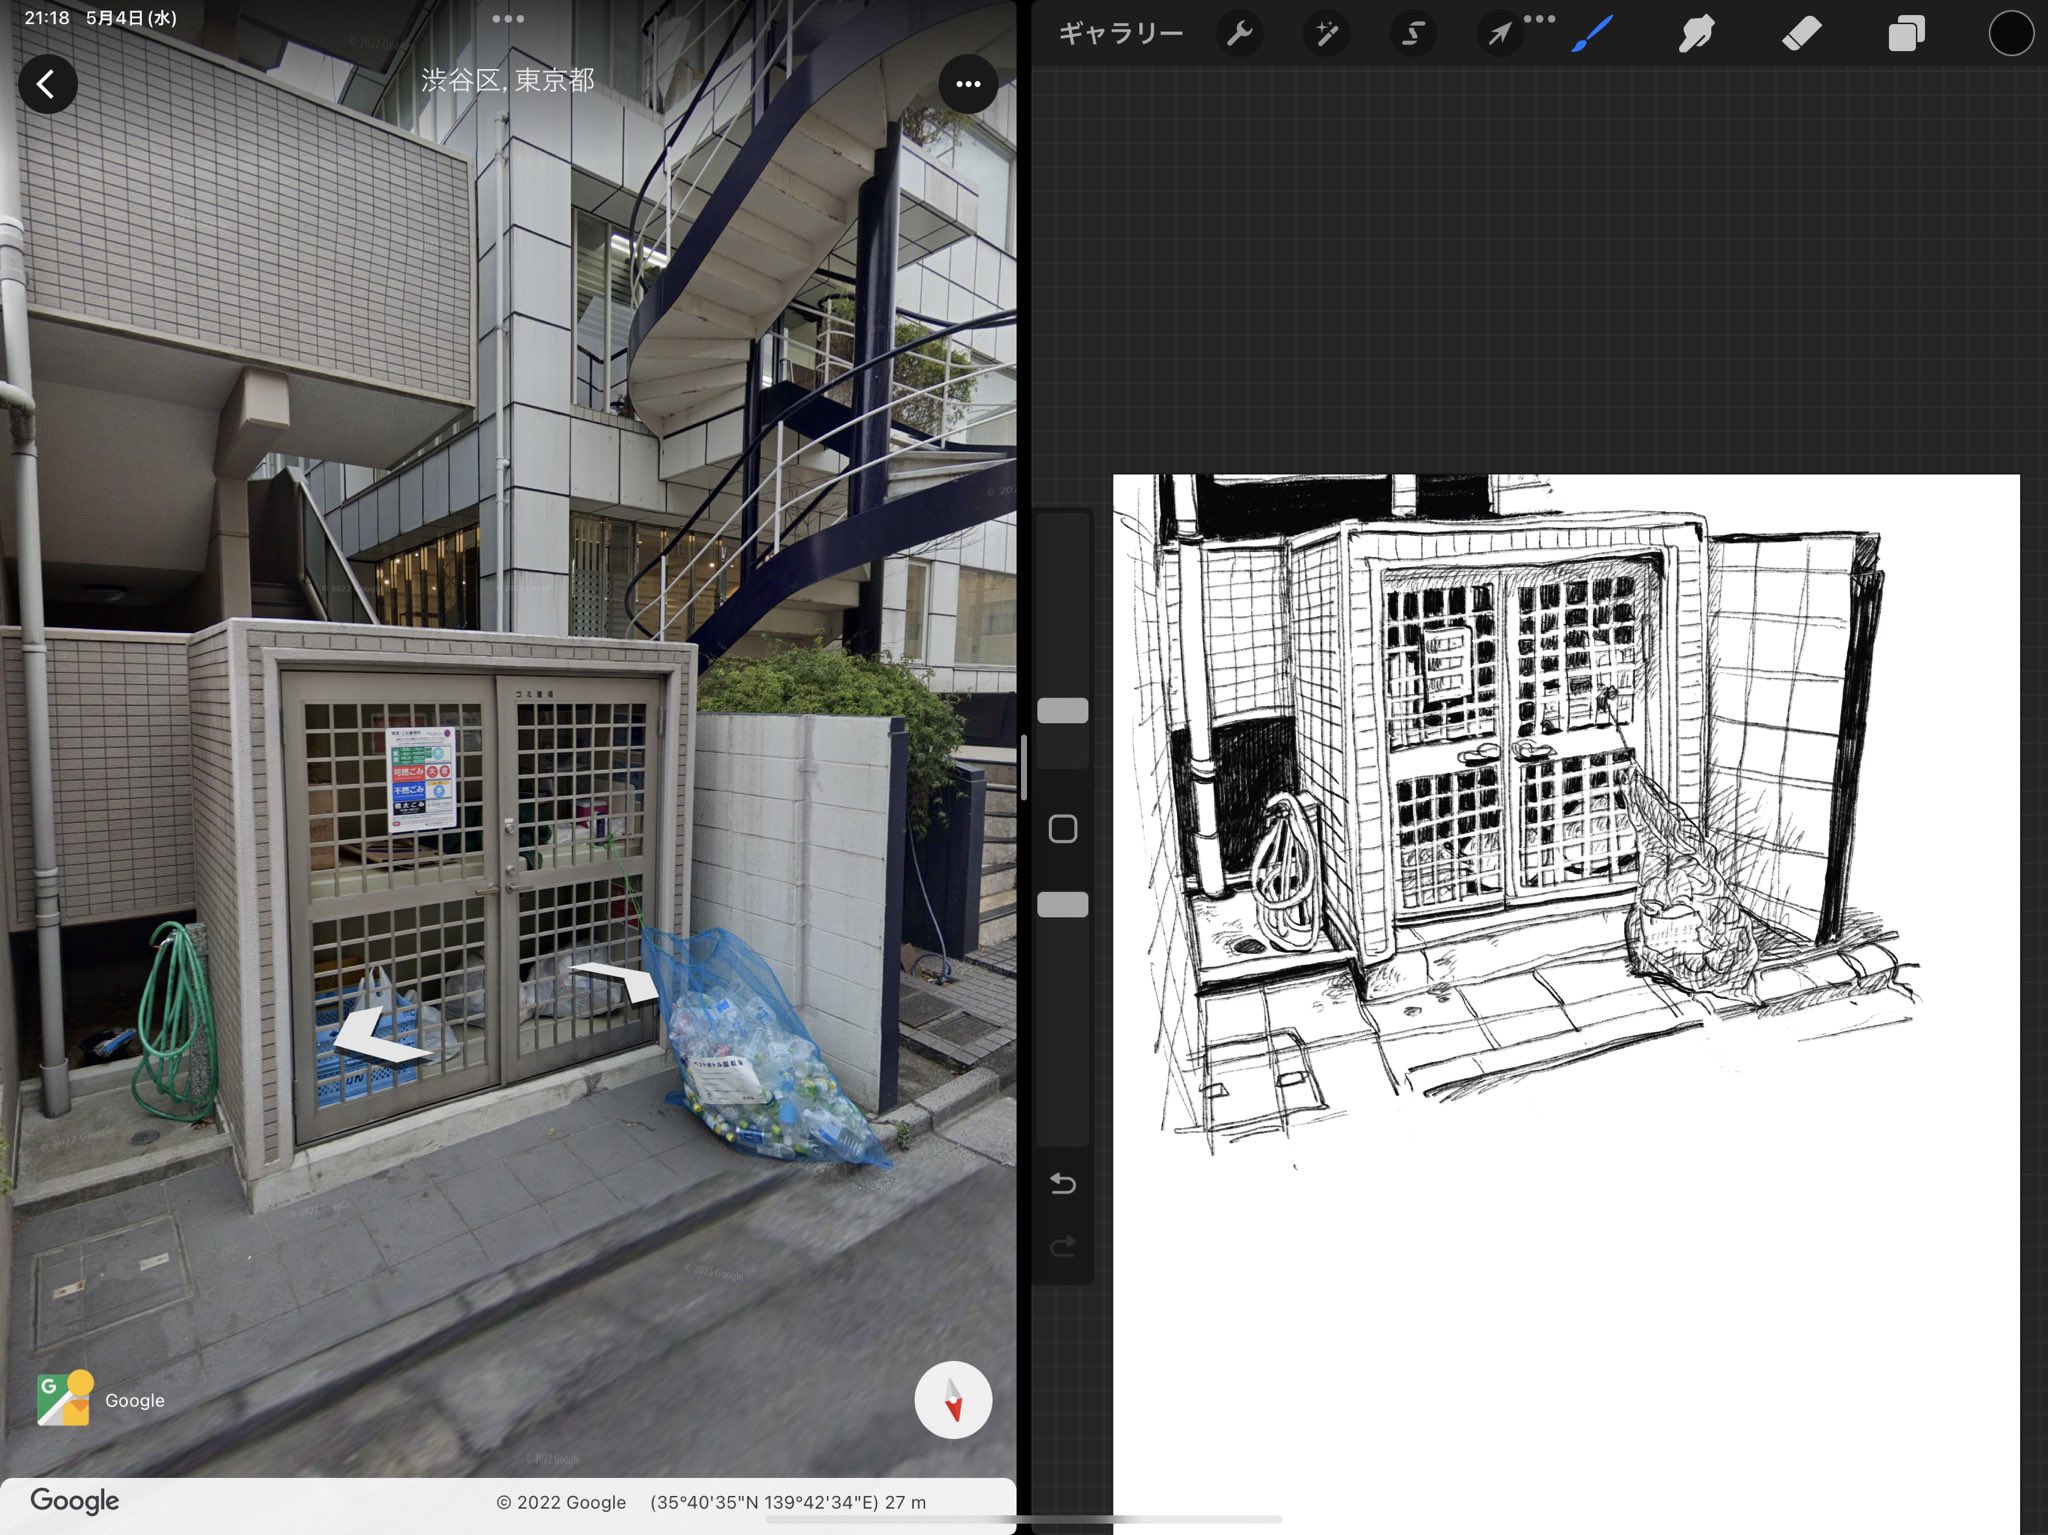Return to the Gallery
The width and height of the screenshot is (2048, 1535).
1120,34
